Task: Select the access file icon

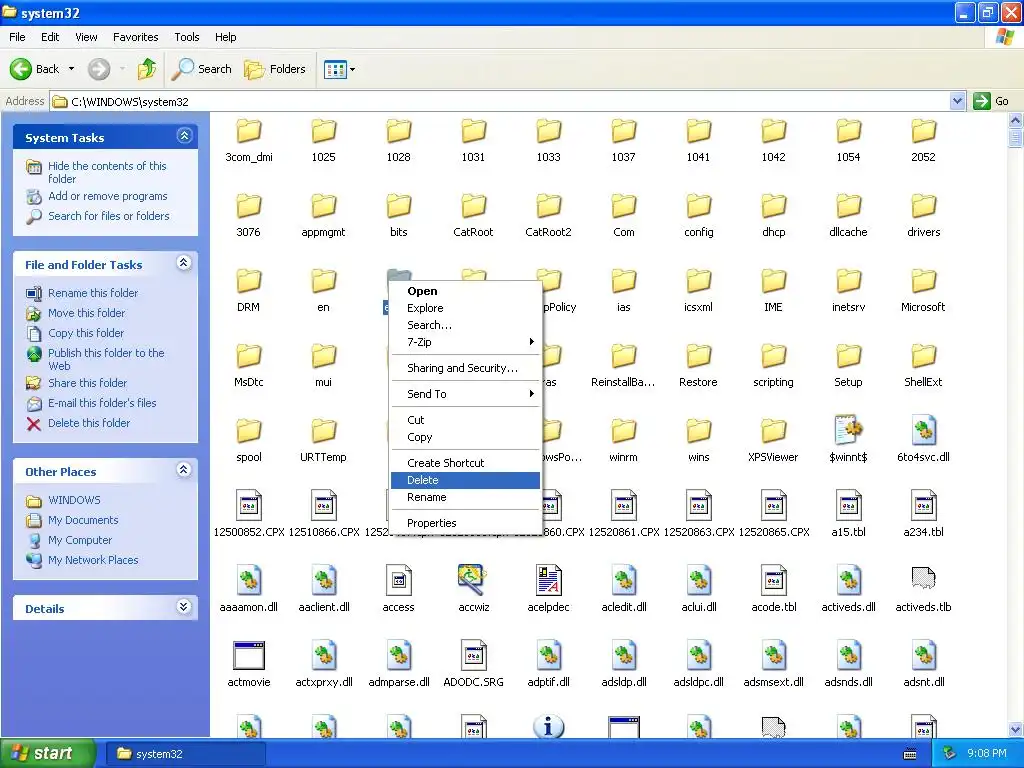Action: (398, 580)
